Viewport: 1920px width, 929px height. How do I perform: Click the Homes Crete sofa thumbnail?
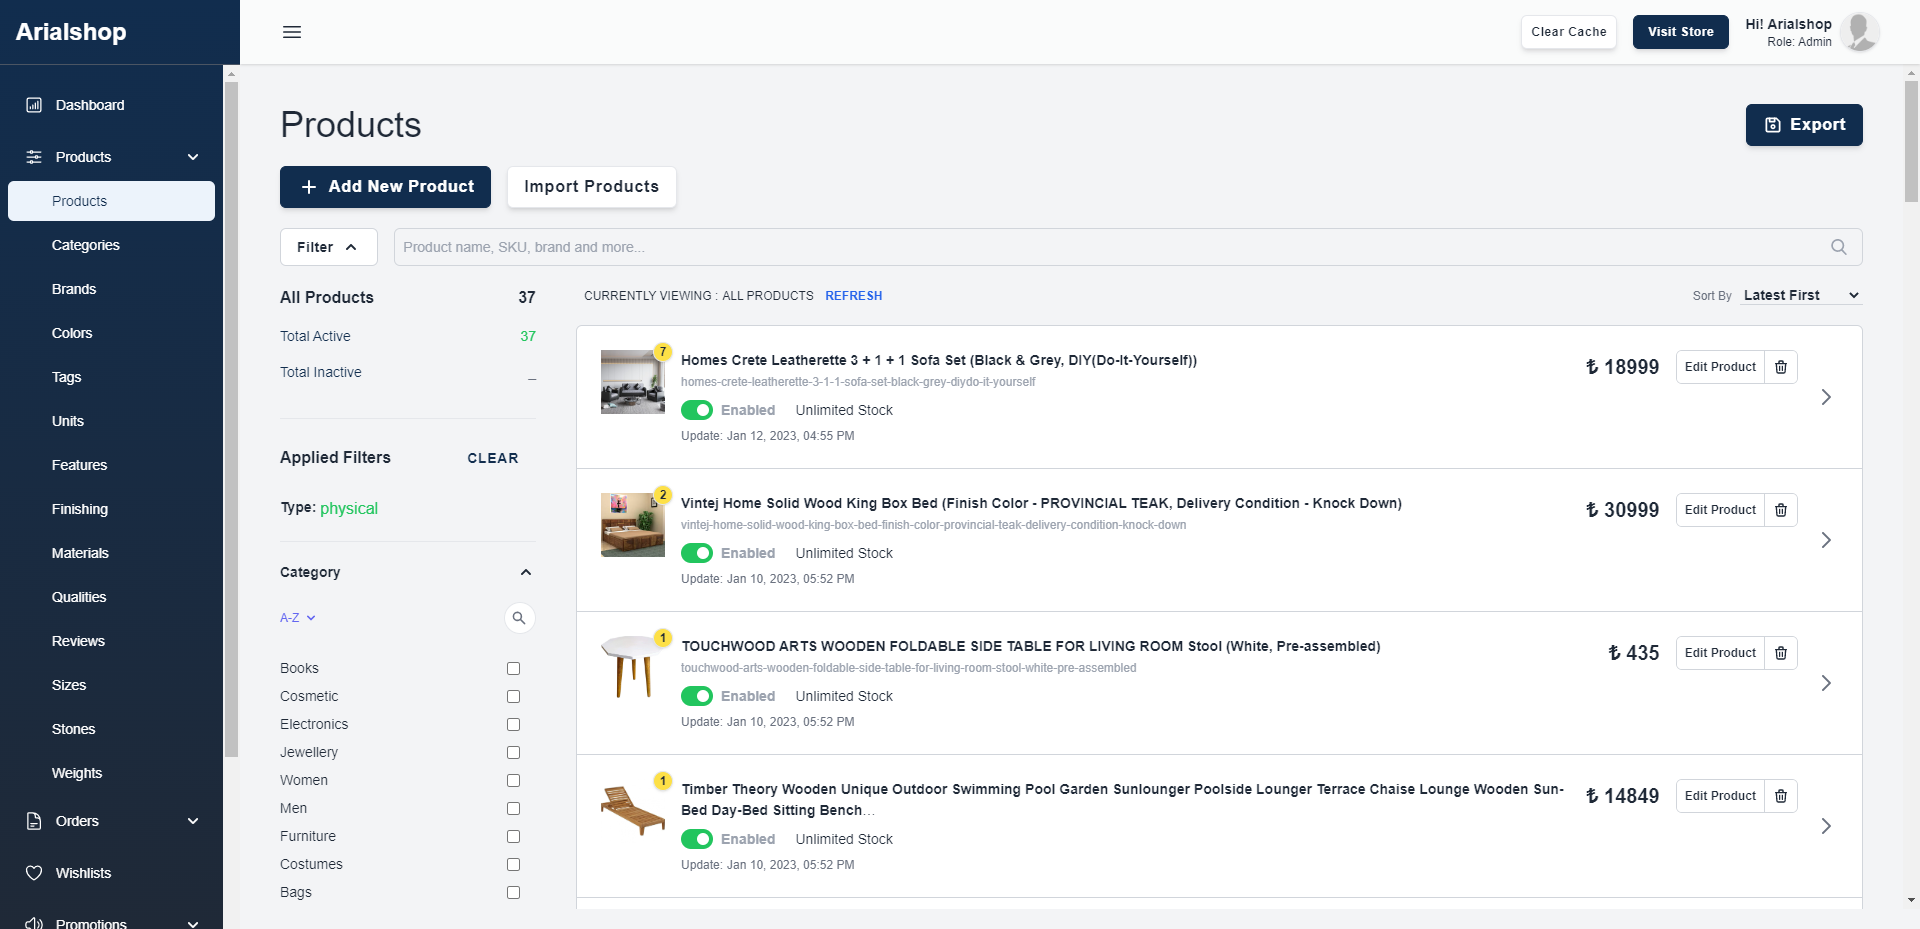[633, 382]
